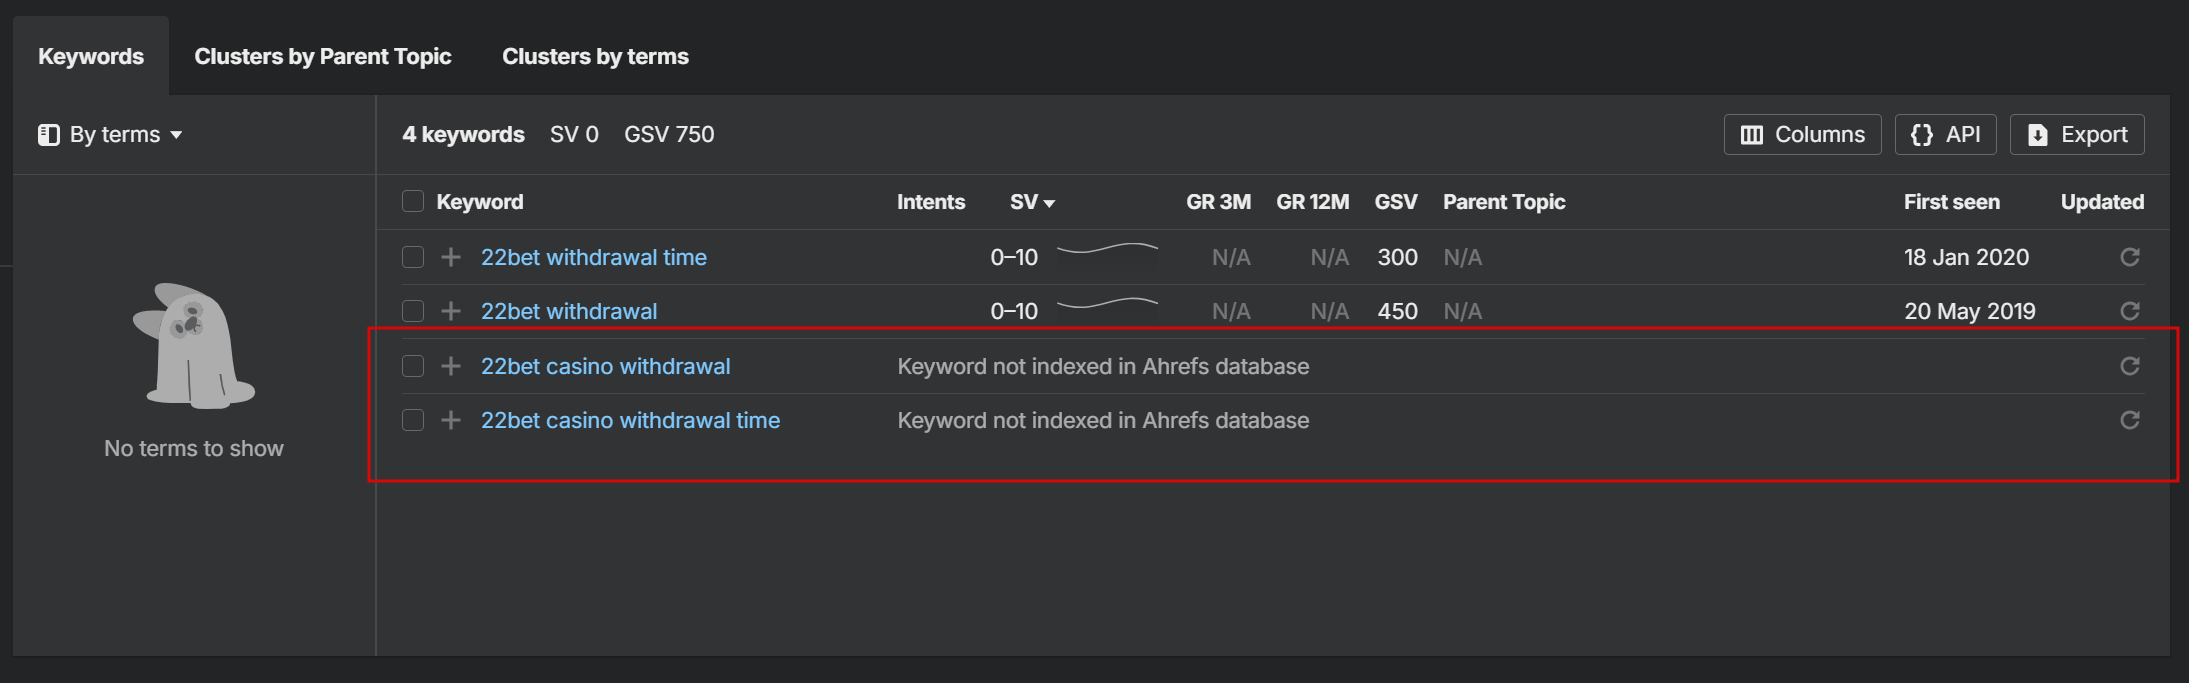This screenshot has width=2189, height=683.
Task: Refresh the 22bet casino withdrawal keyword
Action: (x=2129, y=366)
